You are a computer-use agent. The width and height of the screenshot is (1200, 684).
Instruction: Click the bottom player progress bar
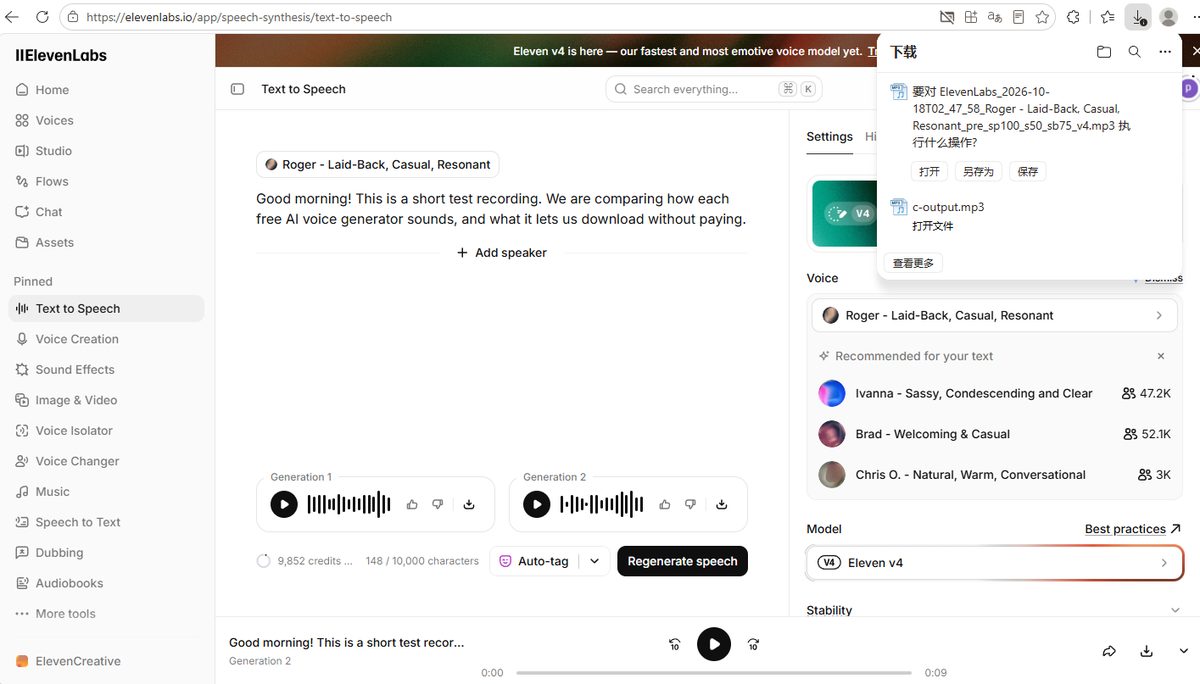pyautogui.click(x=714, y=673)
